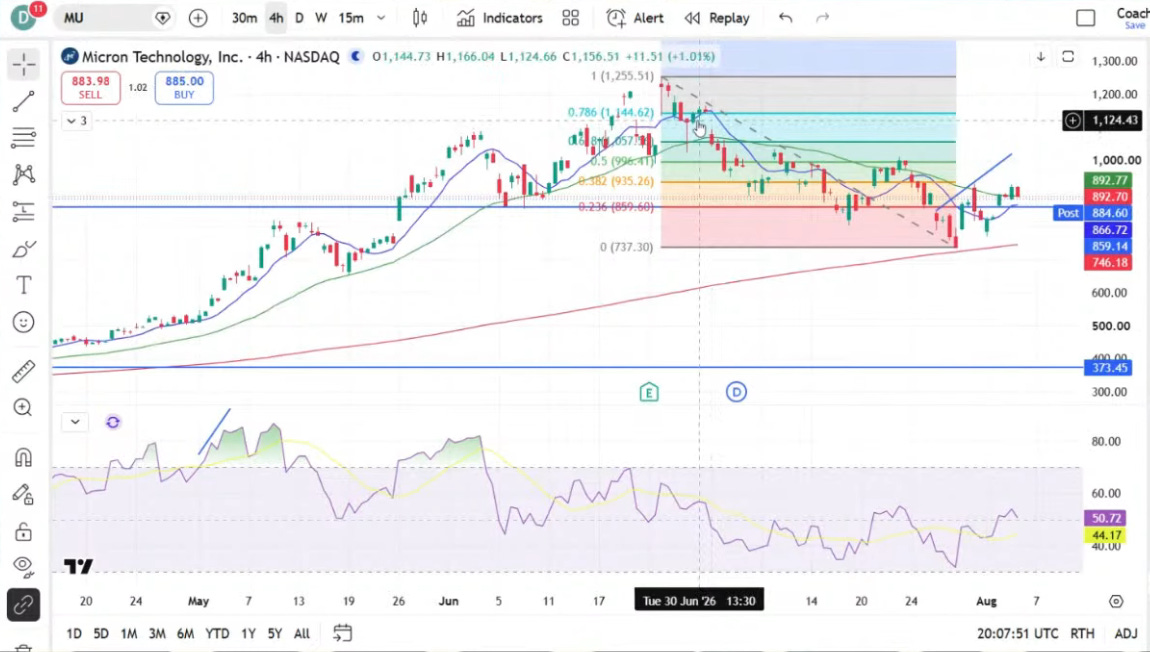
Task: Select the trend line drawing tool
Action: click(x=23, y=101)
